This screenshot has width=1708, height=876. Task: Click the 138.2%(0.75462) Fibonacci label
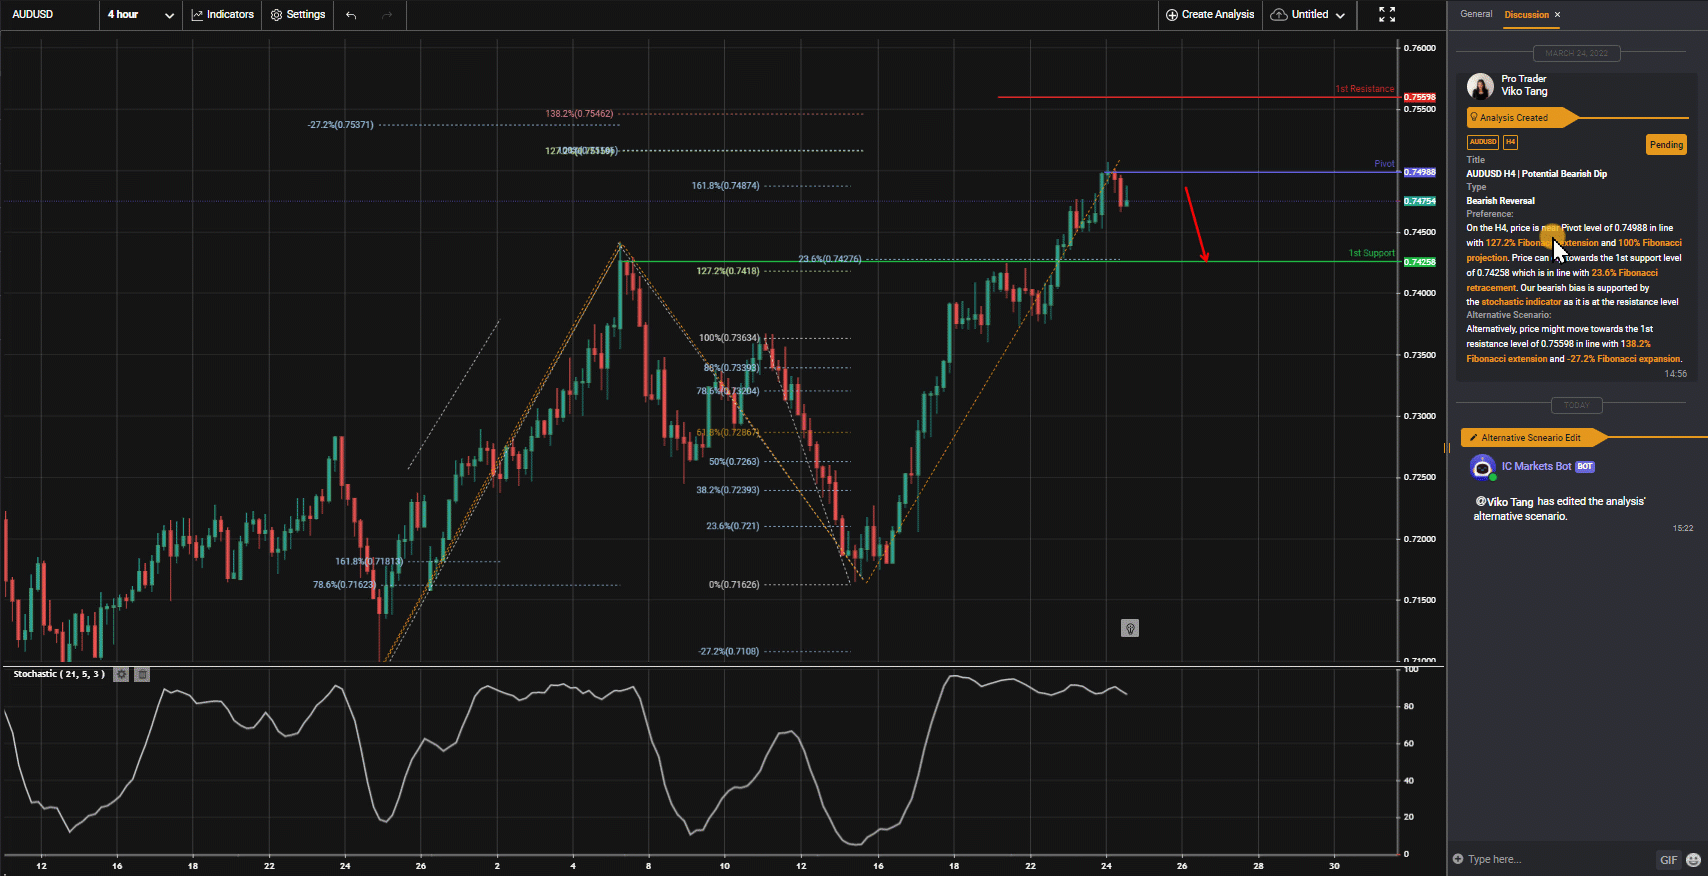(579, 114)
